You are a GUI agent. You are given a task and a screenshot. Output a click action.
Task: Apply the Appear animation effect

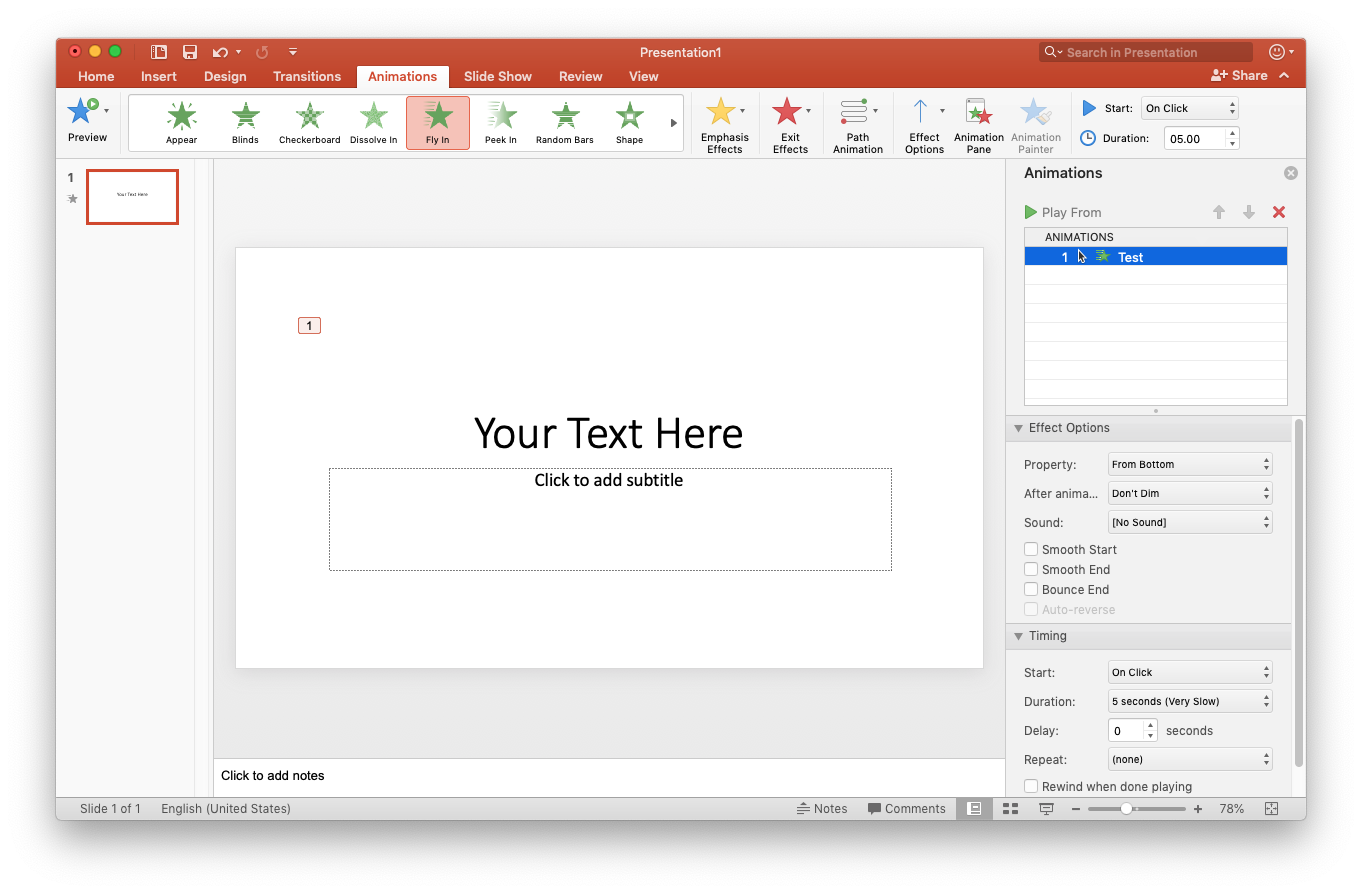[x=182, y=122]
